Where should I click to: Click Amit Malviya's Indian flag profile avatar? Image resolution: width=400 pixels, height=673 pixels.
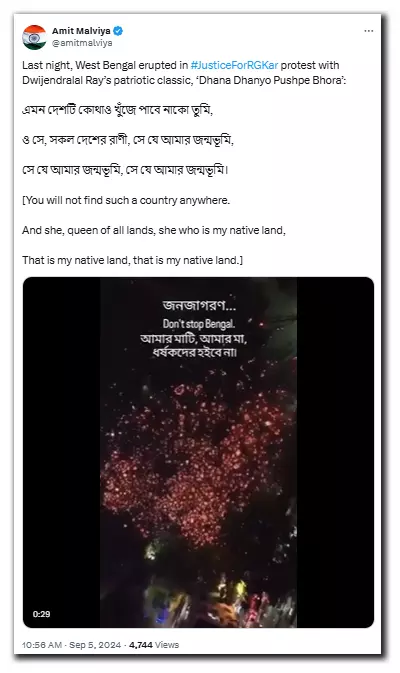click(x=34, y=37)
